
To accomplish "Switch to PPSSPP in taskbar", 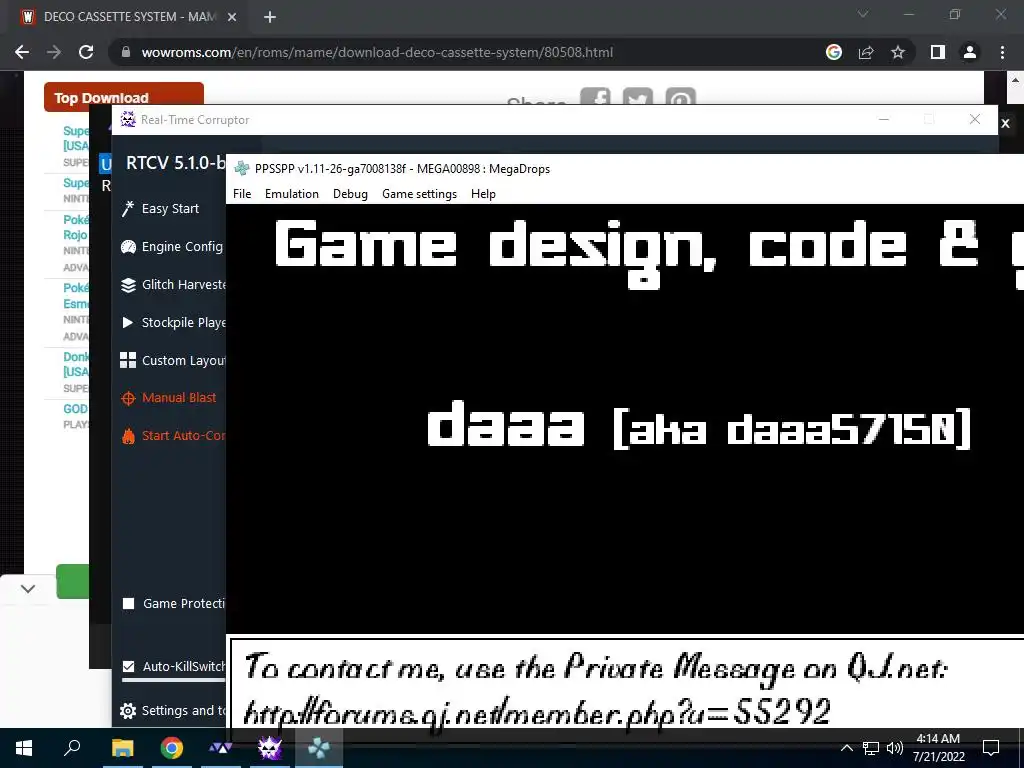I will tap(319, 748).
